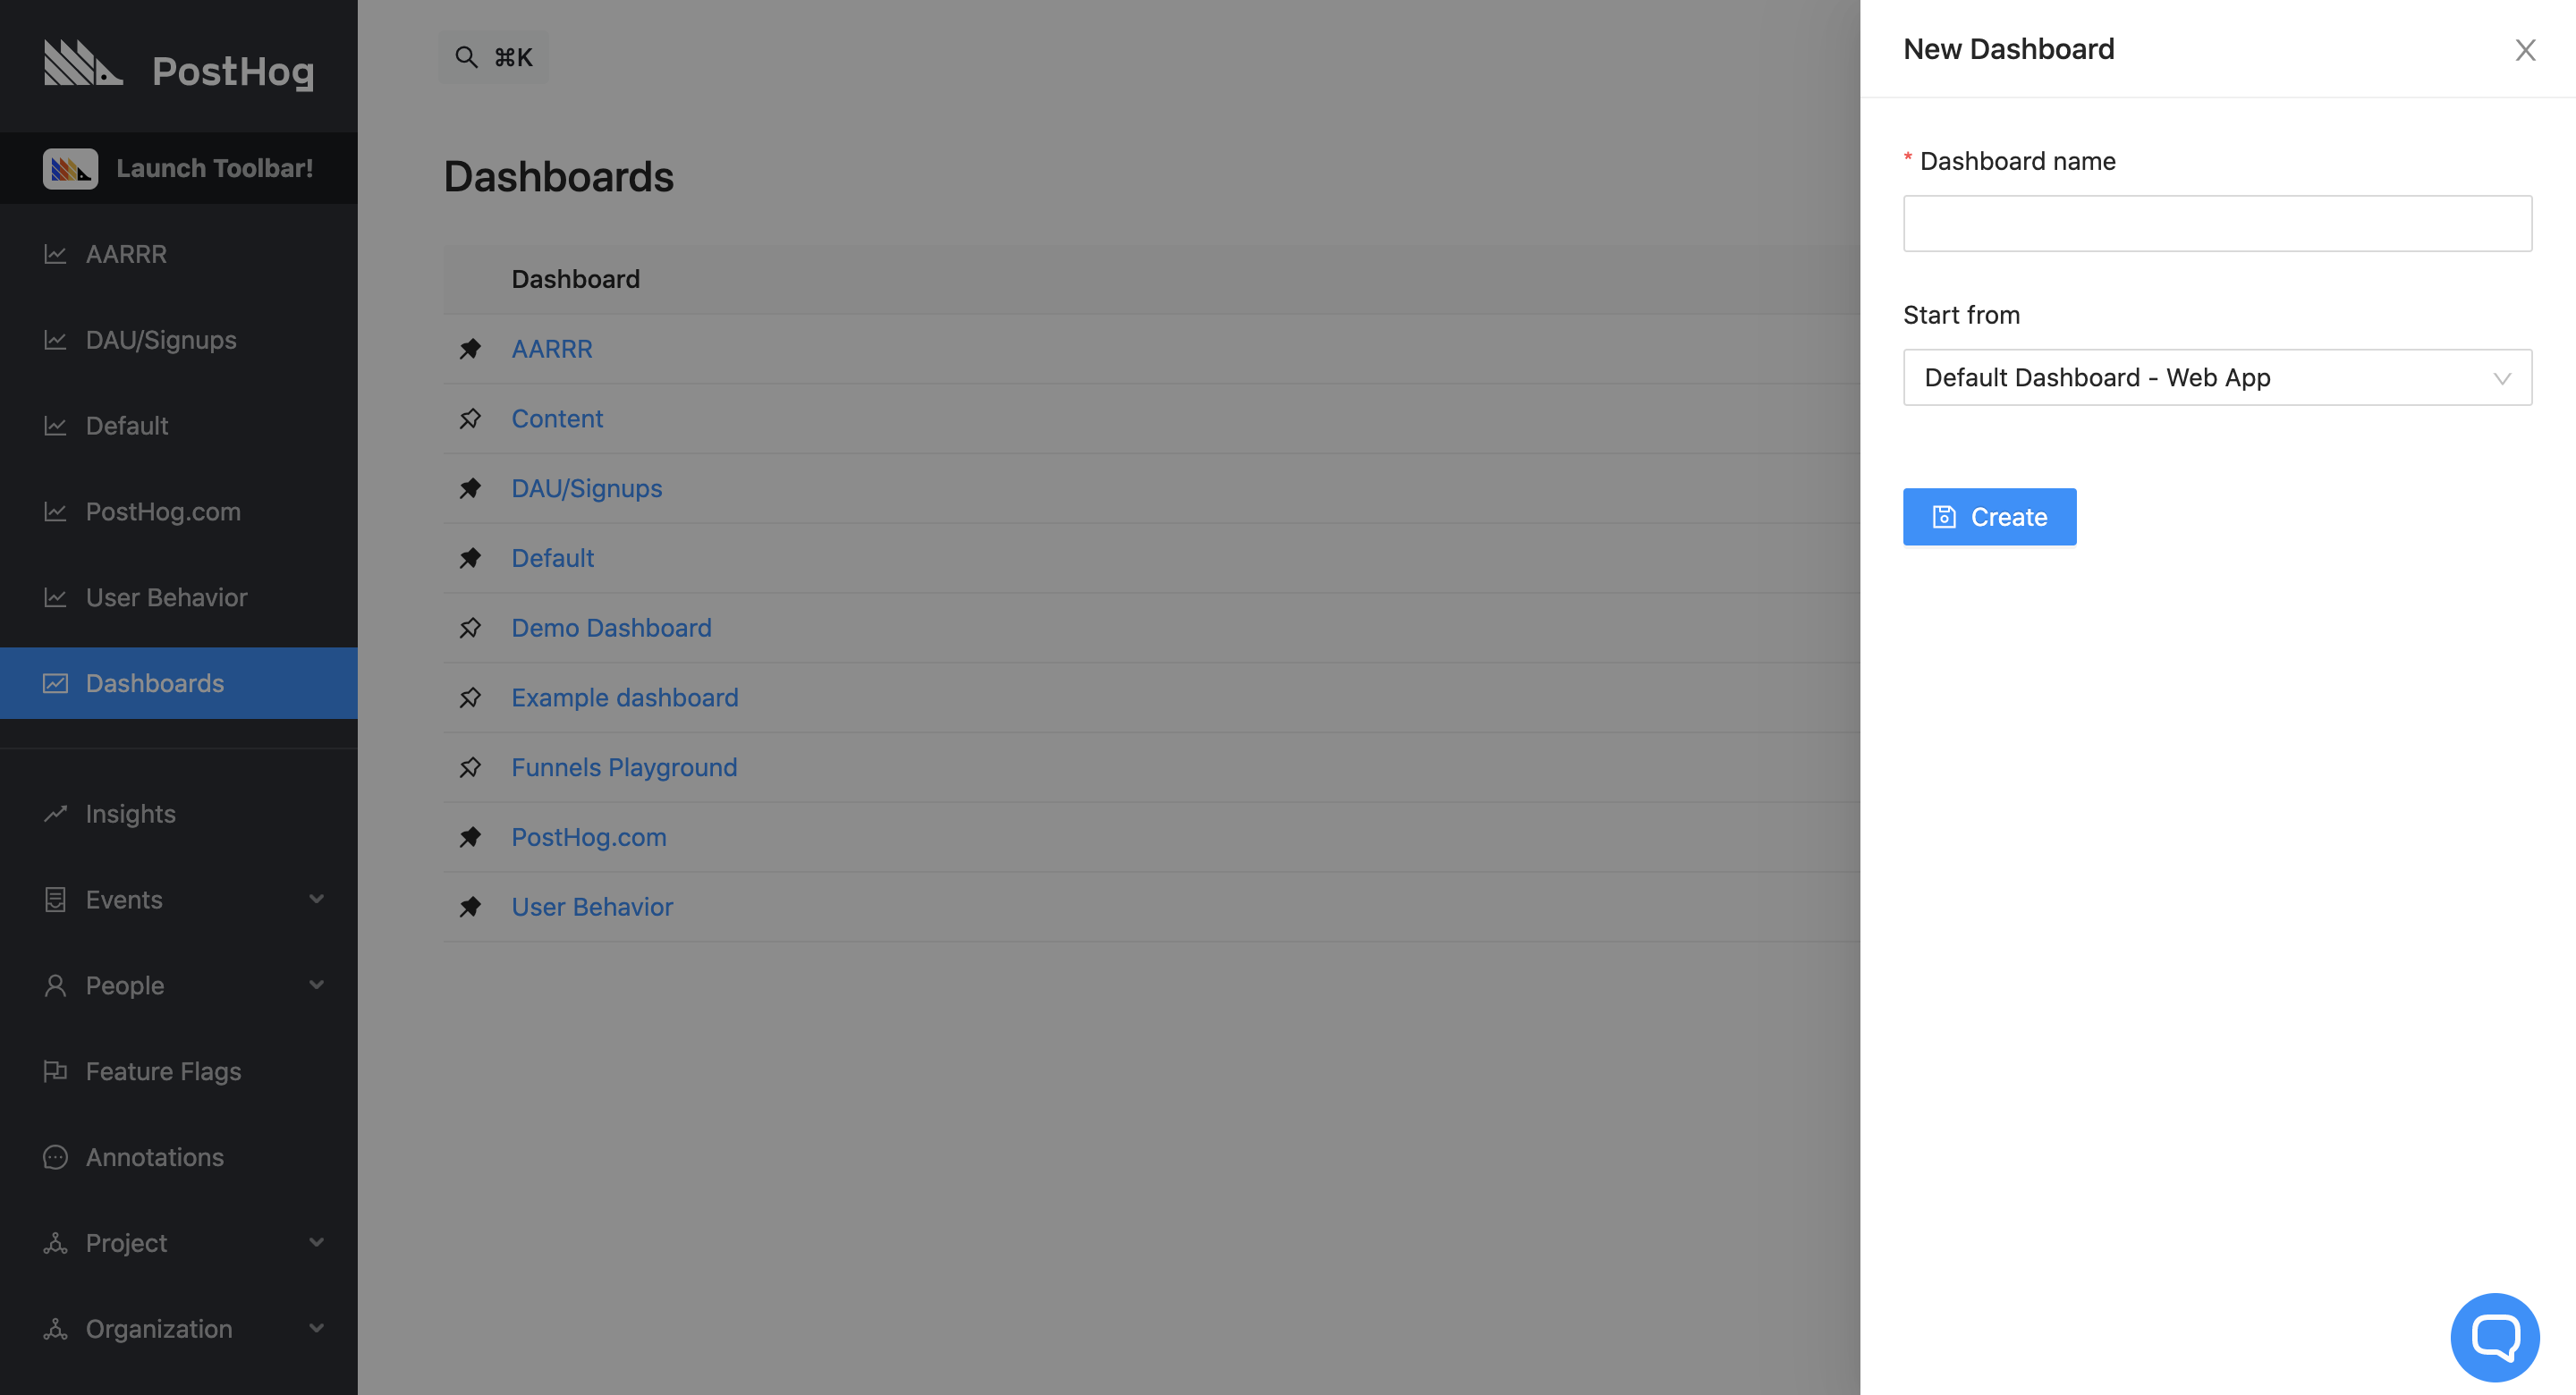Click the search magnifier icon

[466, 56]
